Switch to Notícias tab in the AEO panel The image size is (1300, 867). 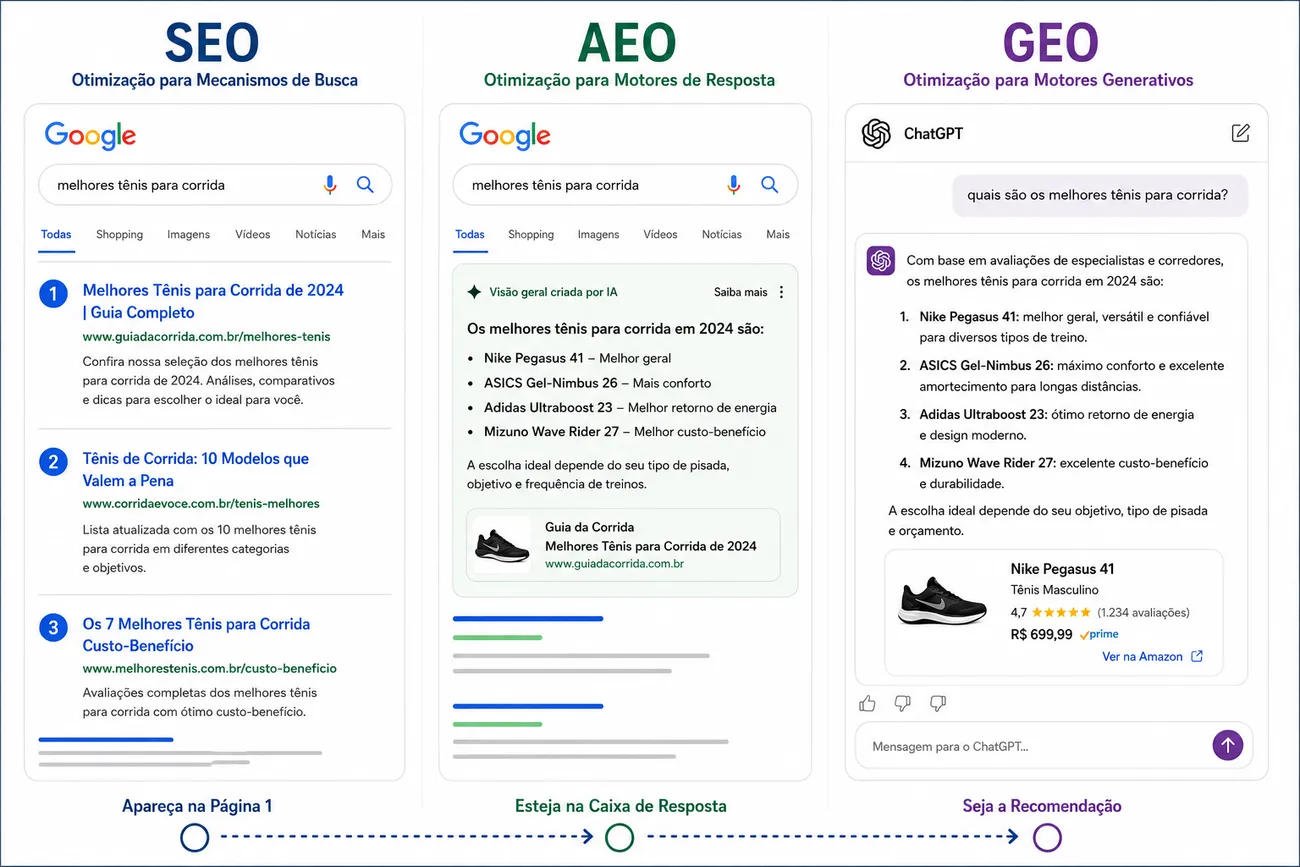tap(722, 234)
